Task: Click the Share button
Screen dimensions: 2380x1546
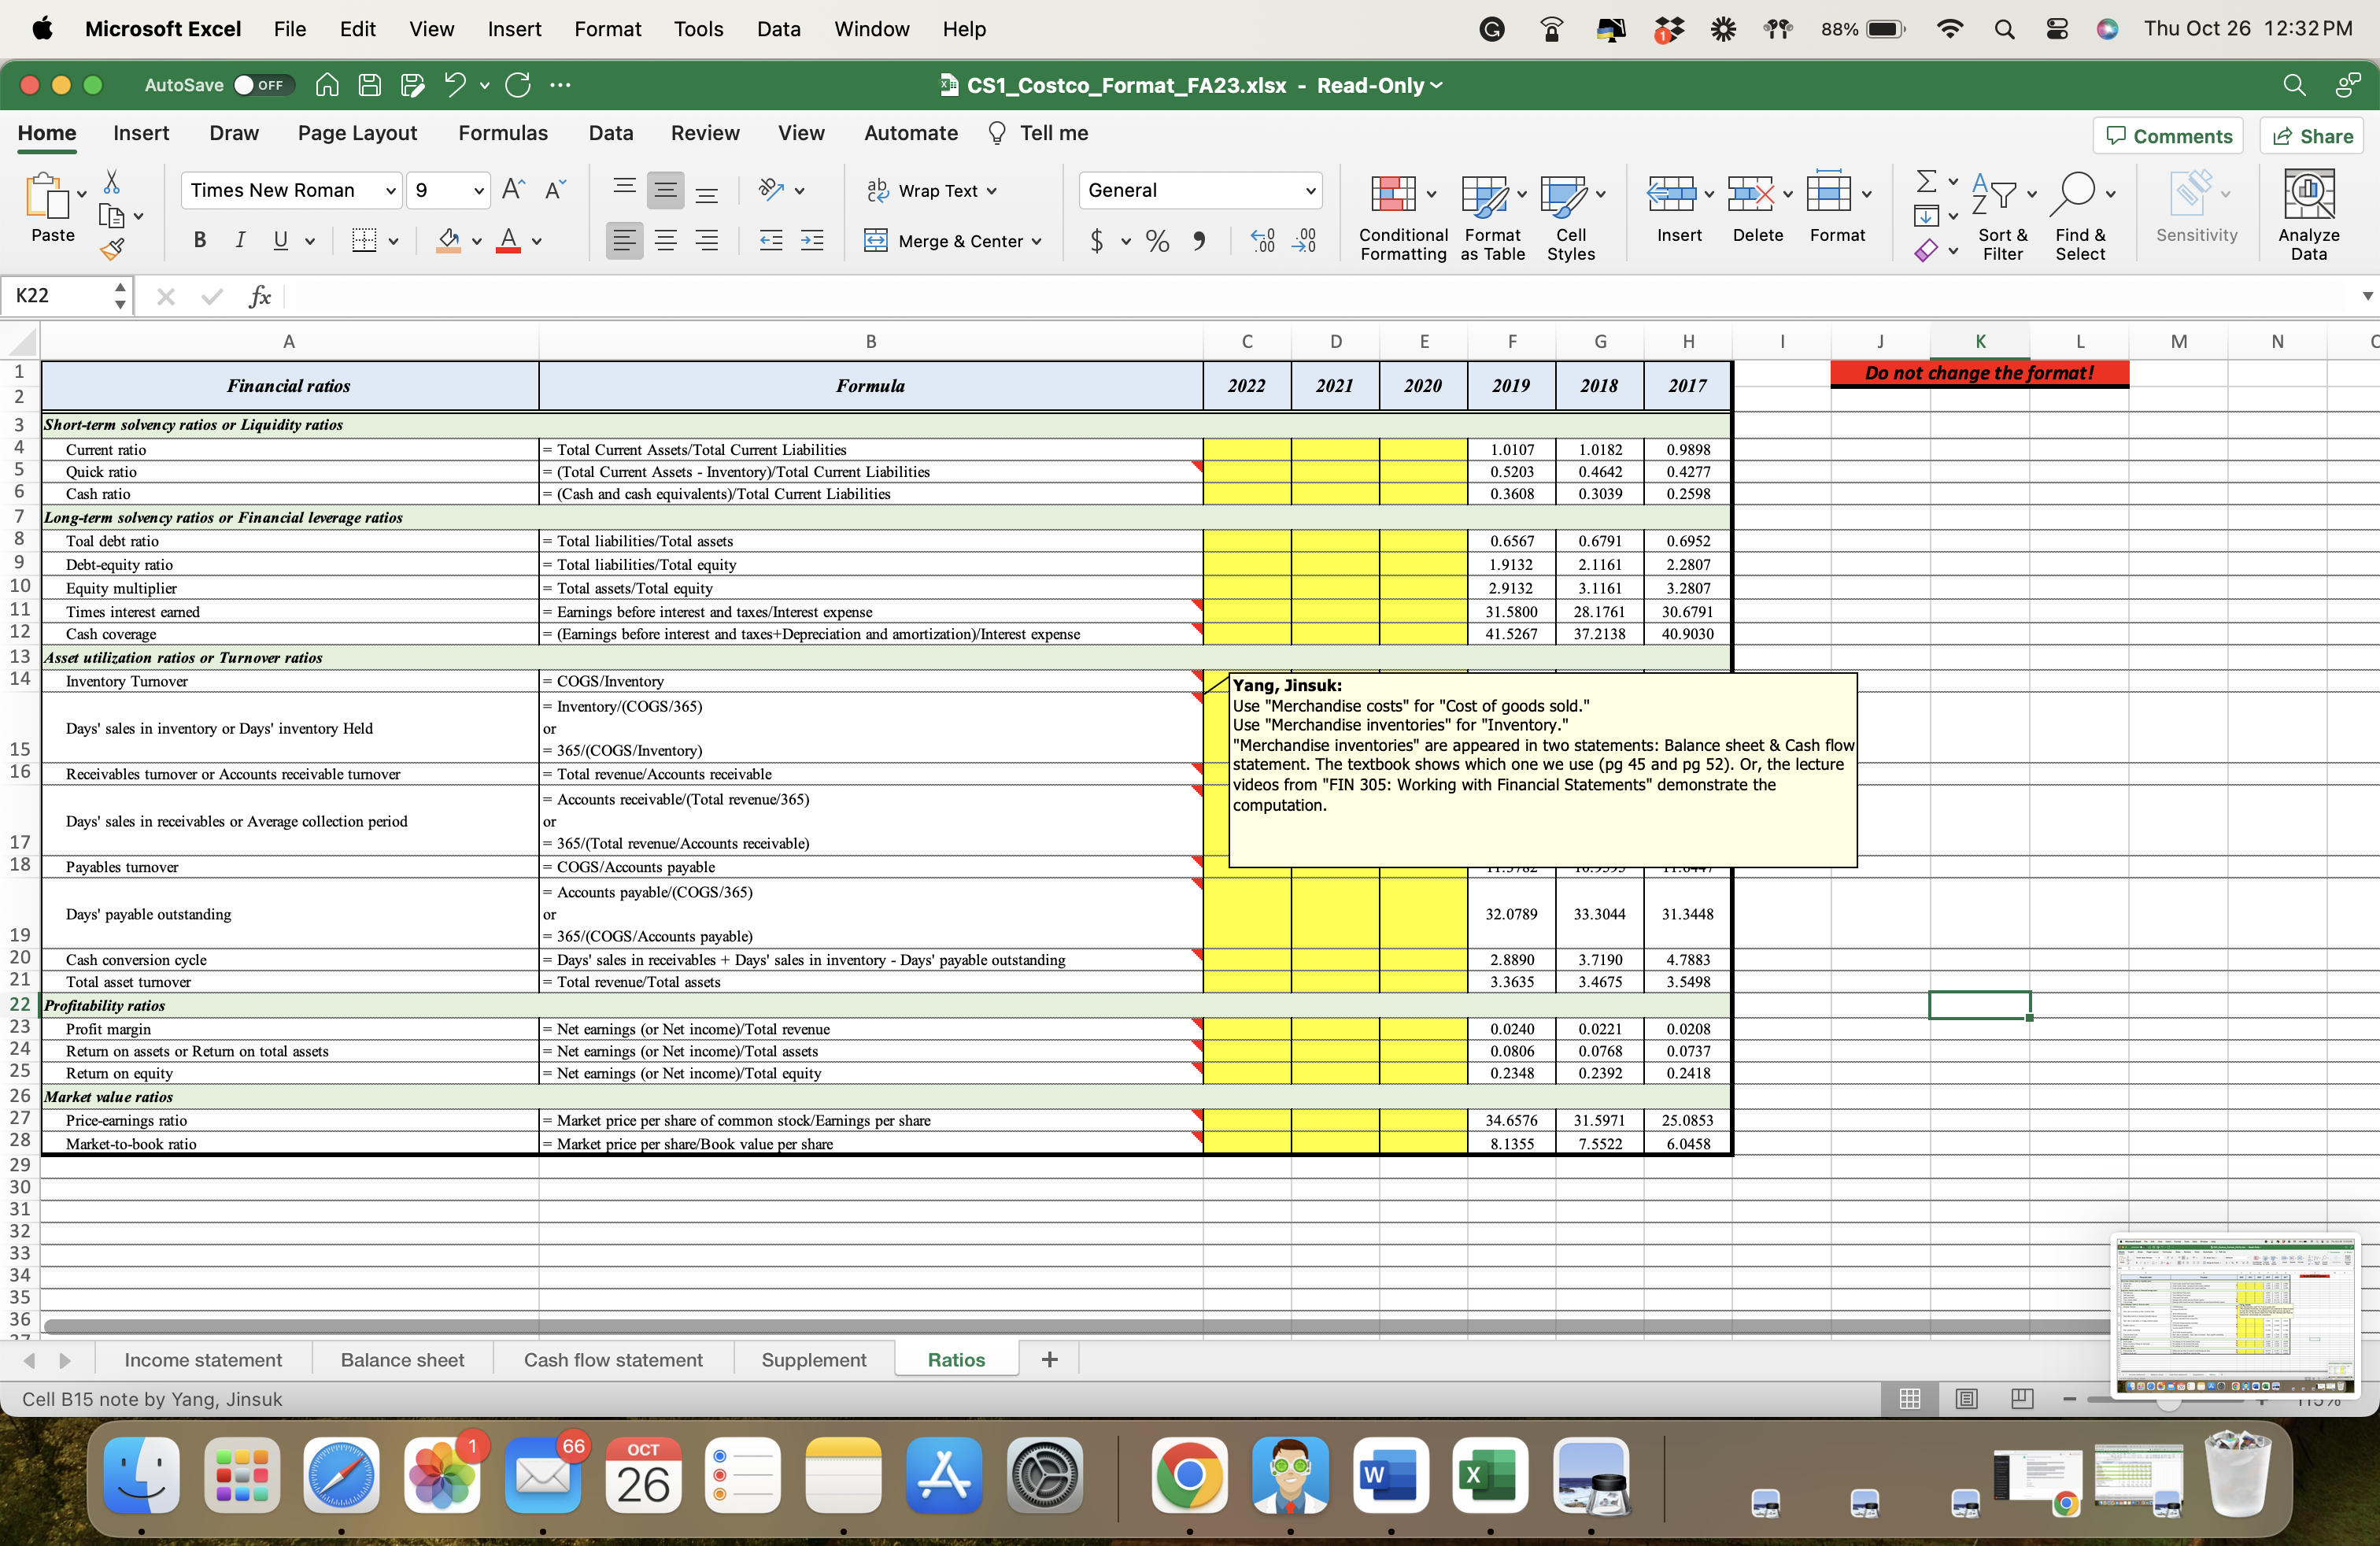Action: [2312, 136]
